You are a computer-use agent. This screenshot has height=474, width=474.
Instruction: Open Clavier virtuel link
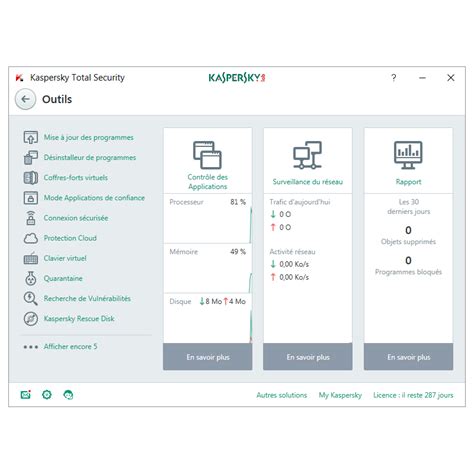coord(65,258)
